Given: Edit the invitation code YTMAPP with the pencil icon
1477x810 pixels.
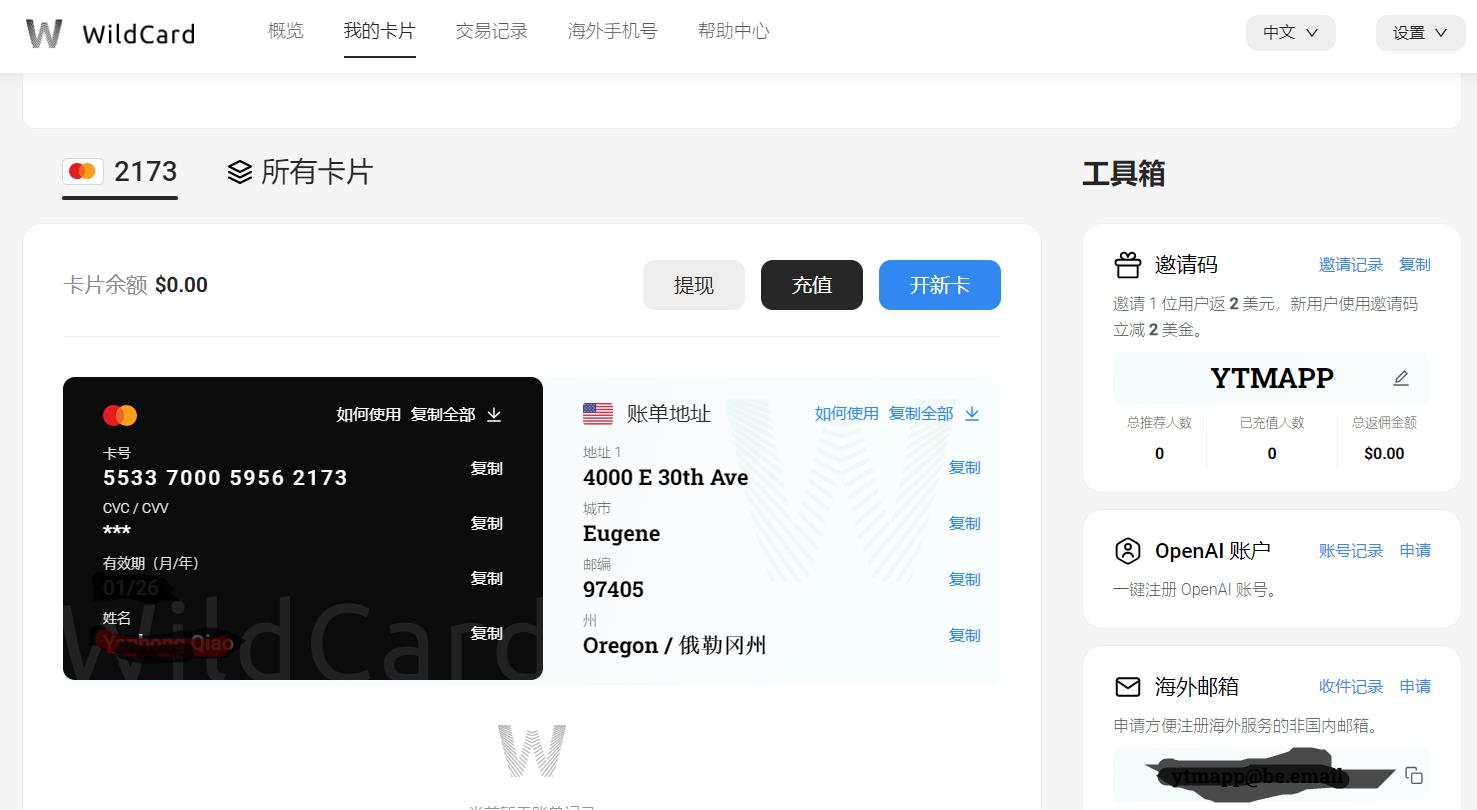Looking at the screenshot, I should click(1401, 378).
